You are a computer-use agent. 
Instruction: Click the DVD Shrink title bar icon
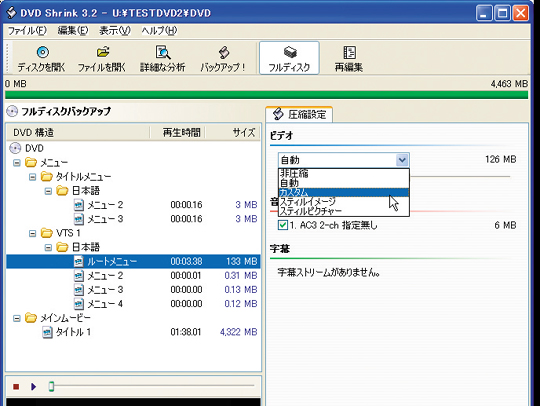point(11,12)
